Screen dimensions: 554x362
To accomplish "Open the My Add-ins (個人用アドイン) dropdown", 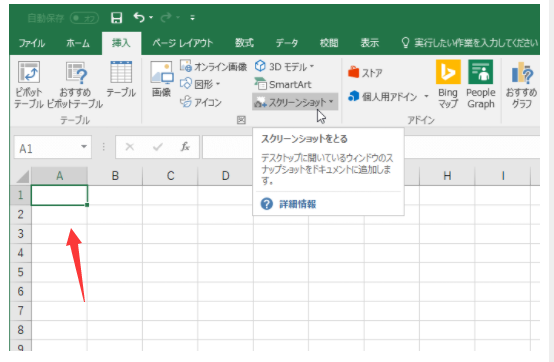I will (426, 96).
